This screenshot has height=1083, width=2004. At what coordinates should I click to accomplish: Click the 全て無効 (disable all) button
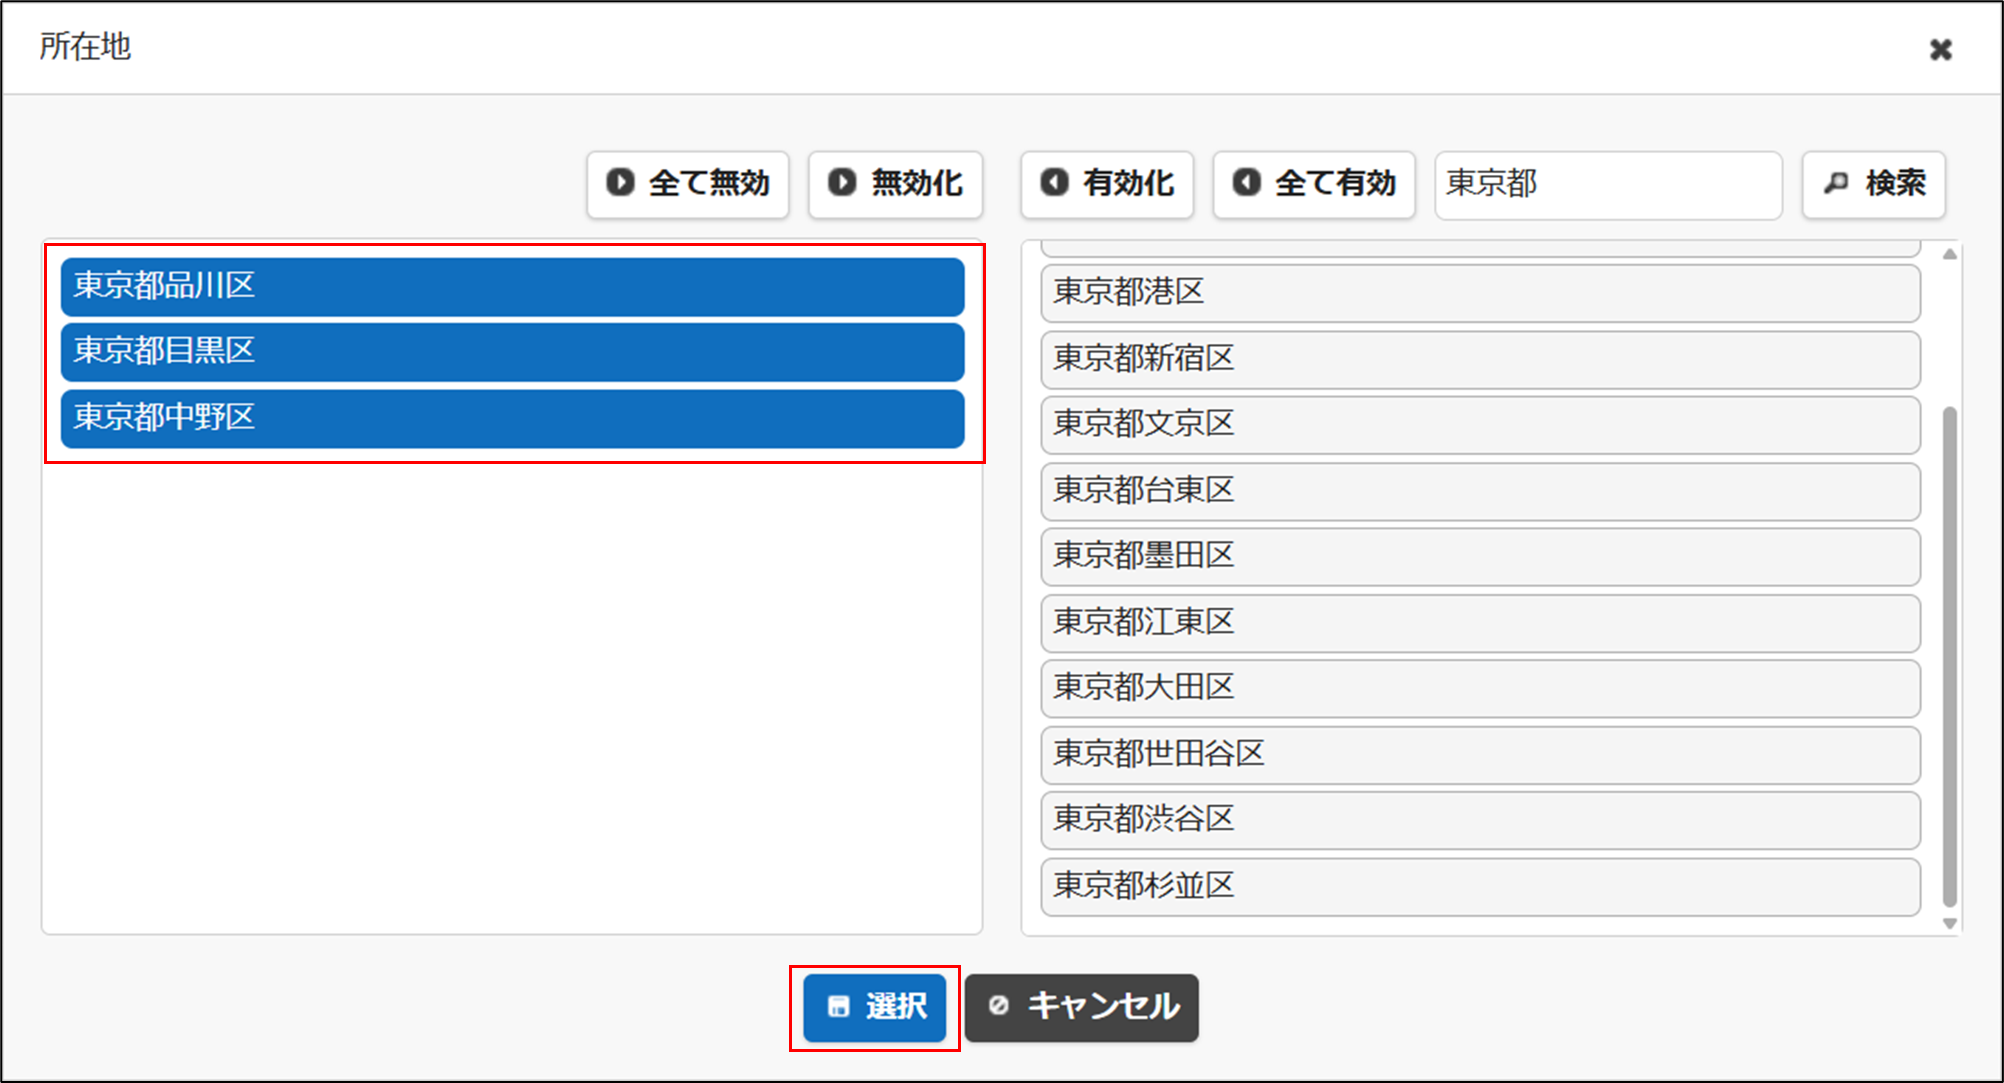[688, 184]
